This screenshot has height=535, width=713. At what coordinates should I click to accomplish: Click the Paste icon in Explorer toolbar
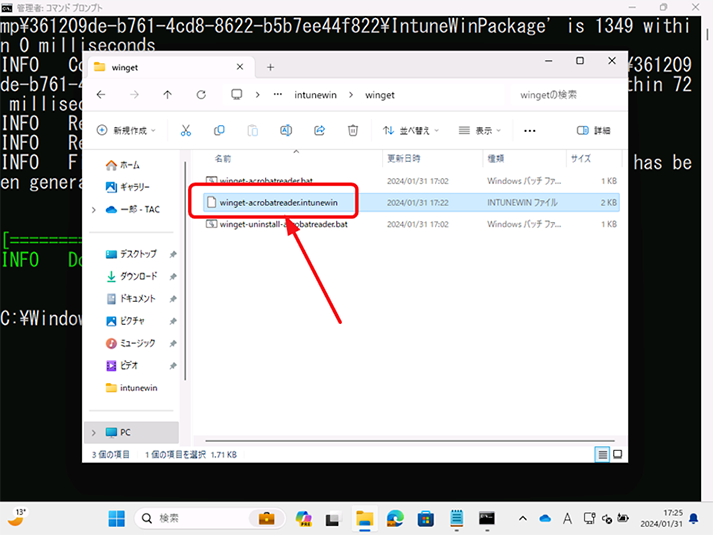pyautogui.click(x=252, y=131)
